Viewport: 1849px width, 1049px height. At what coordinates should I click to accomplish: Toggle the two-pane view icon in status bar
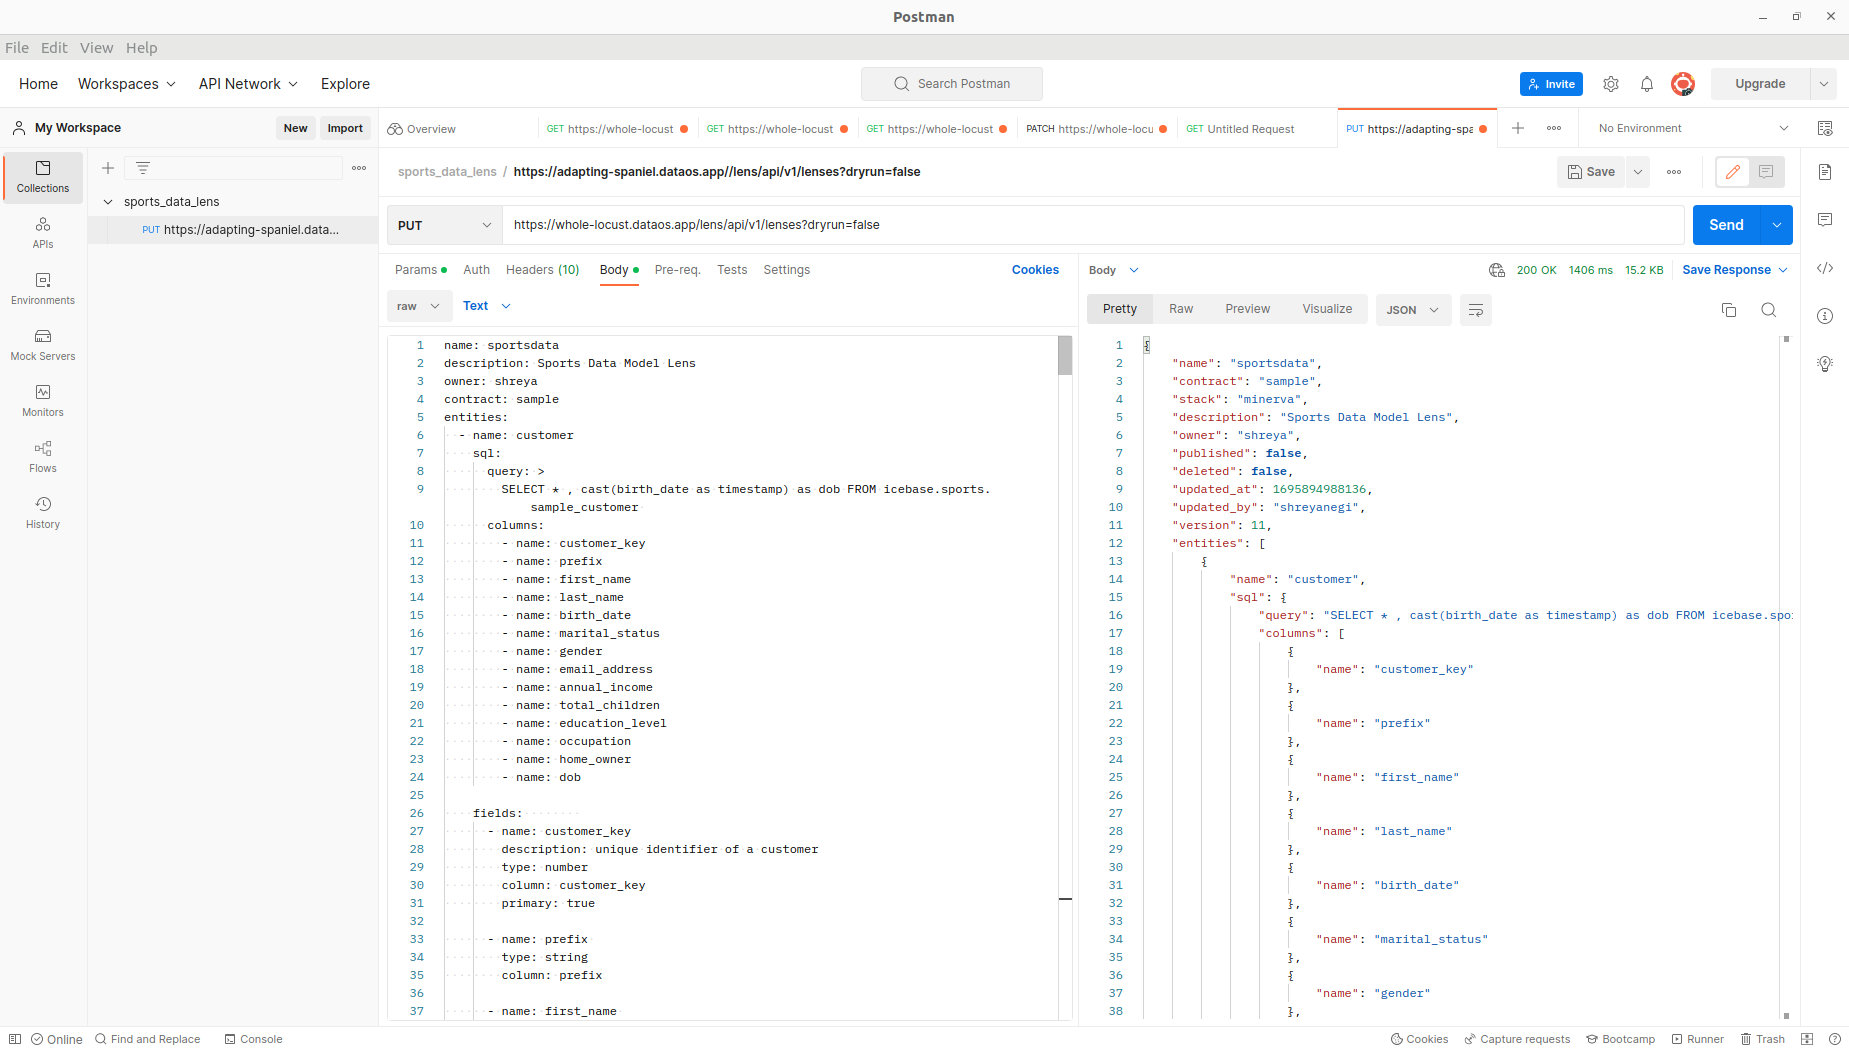[1807, 1039]
